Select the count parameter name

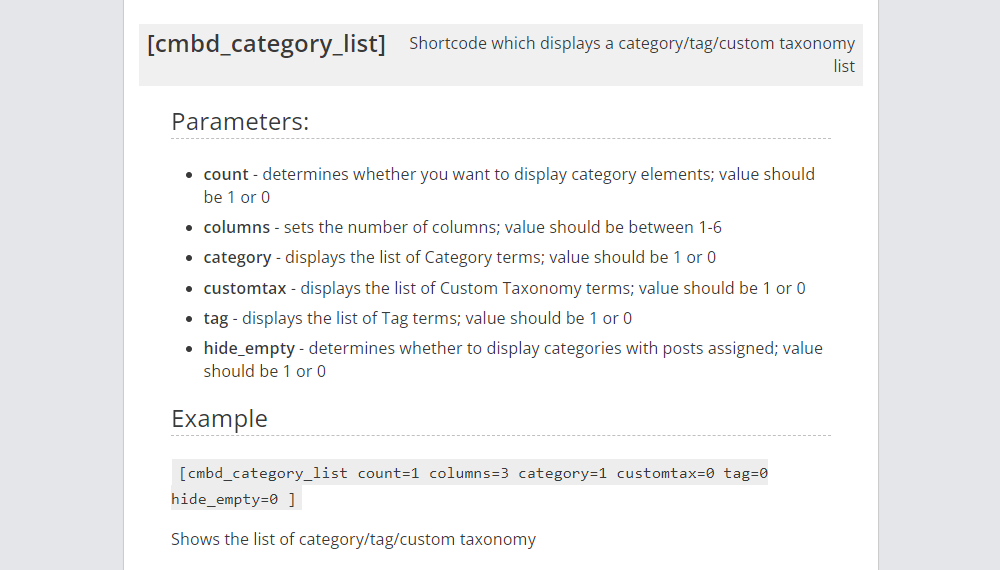pyautogui.click(x=226, y=174)
